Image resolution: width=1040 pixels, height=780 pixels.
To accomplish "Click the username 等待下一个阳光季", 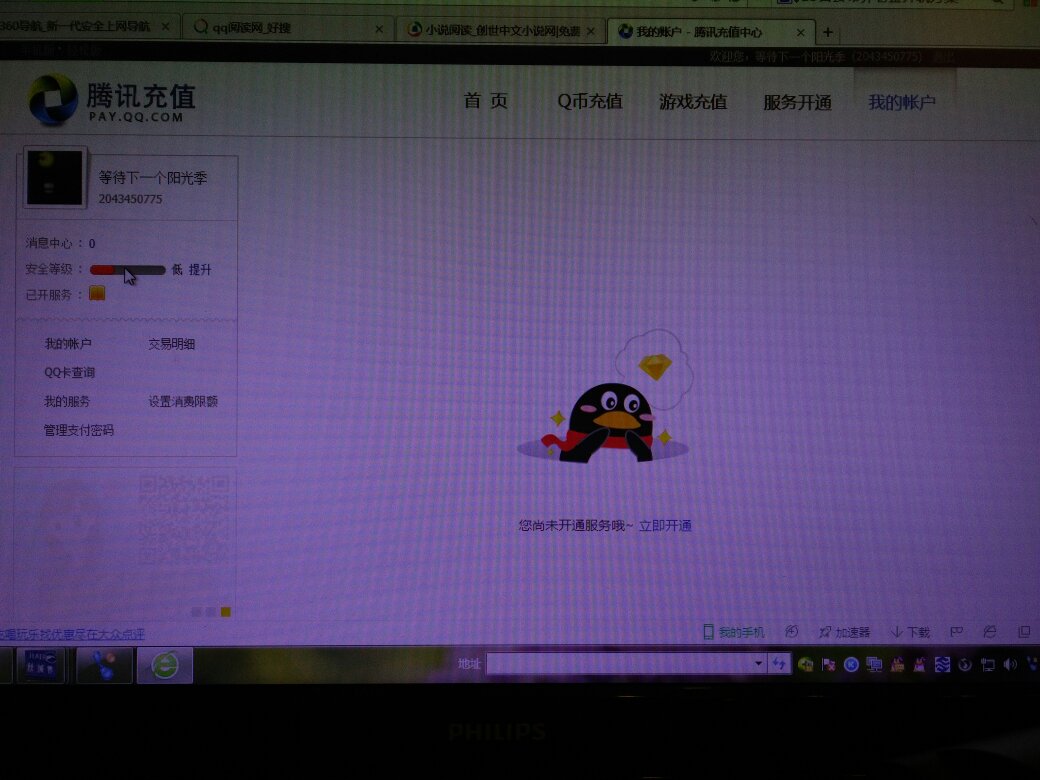I will 153,177.
